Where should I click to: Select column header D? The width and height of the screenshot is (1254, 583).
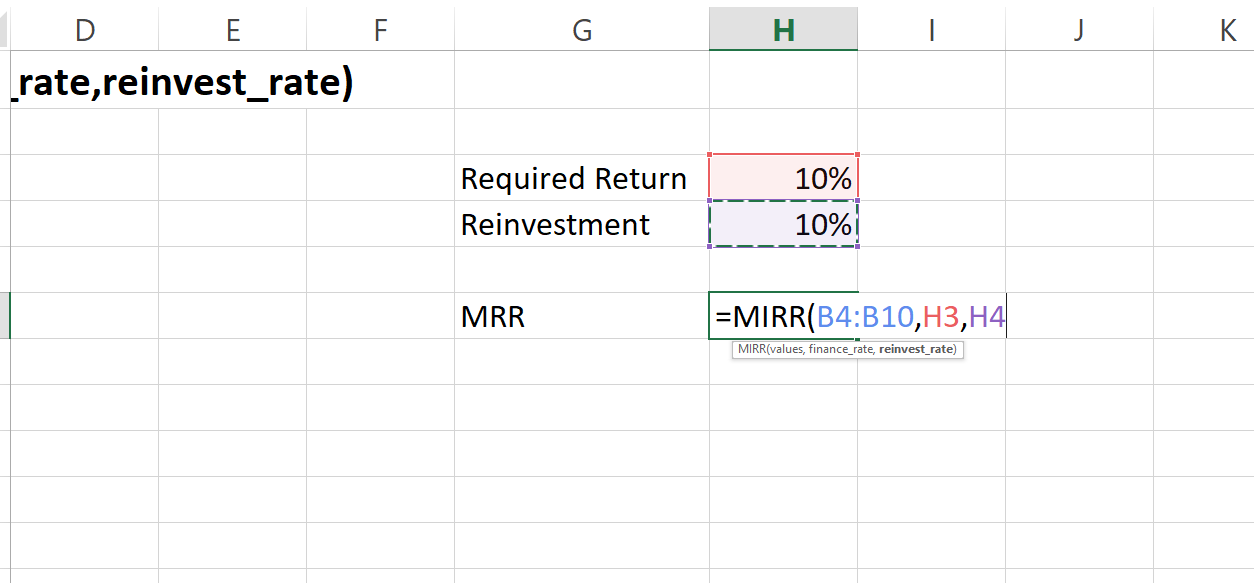click(x=84, y=29)
